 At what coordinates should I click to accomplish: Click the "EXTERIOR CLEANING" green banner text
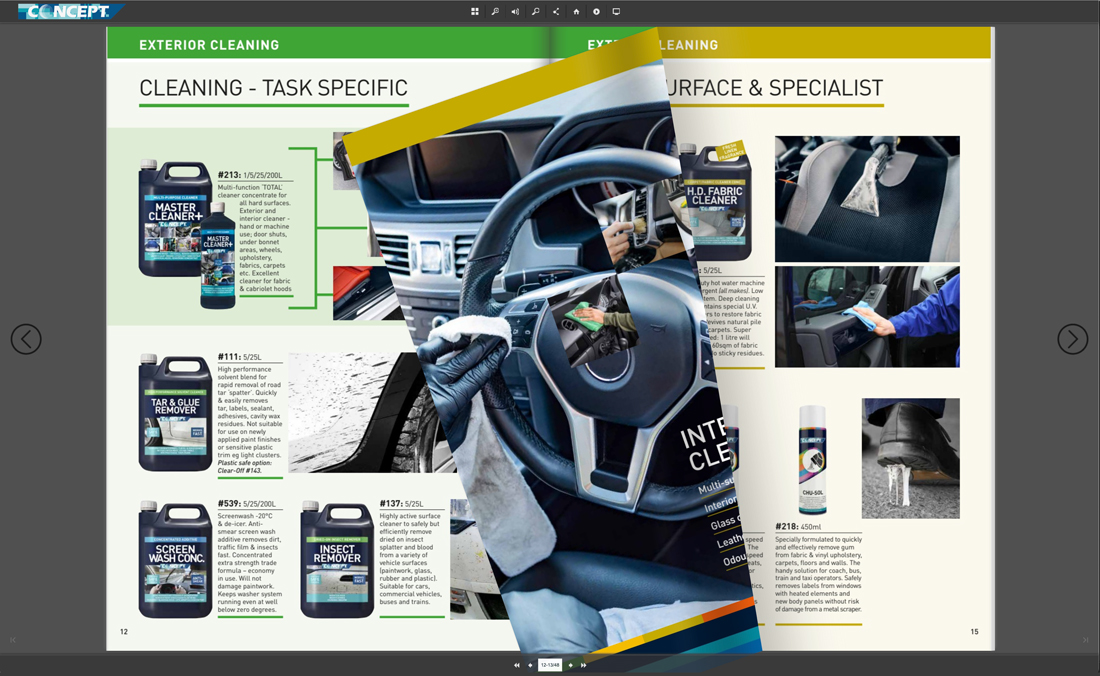point(209,45)
